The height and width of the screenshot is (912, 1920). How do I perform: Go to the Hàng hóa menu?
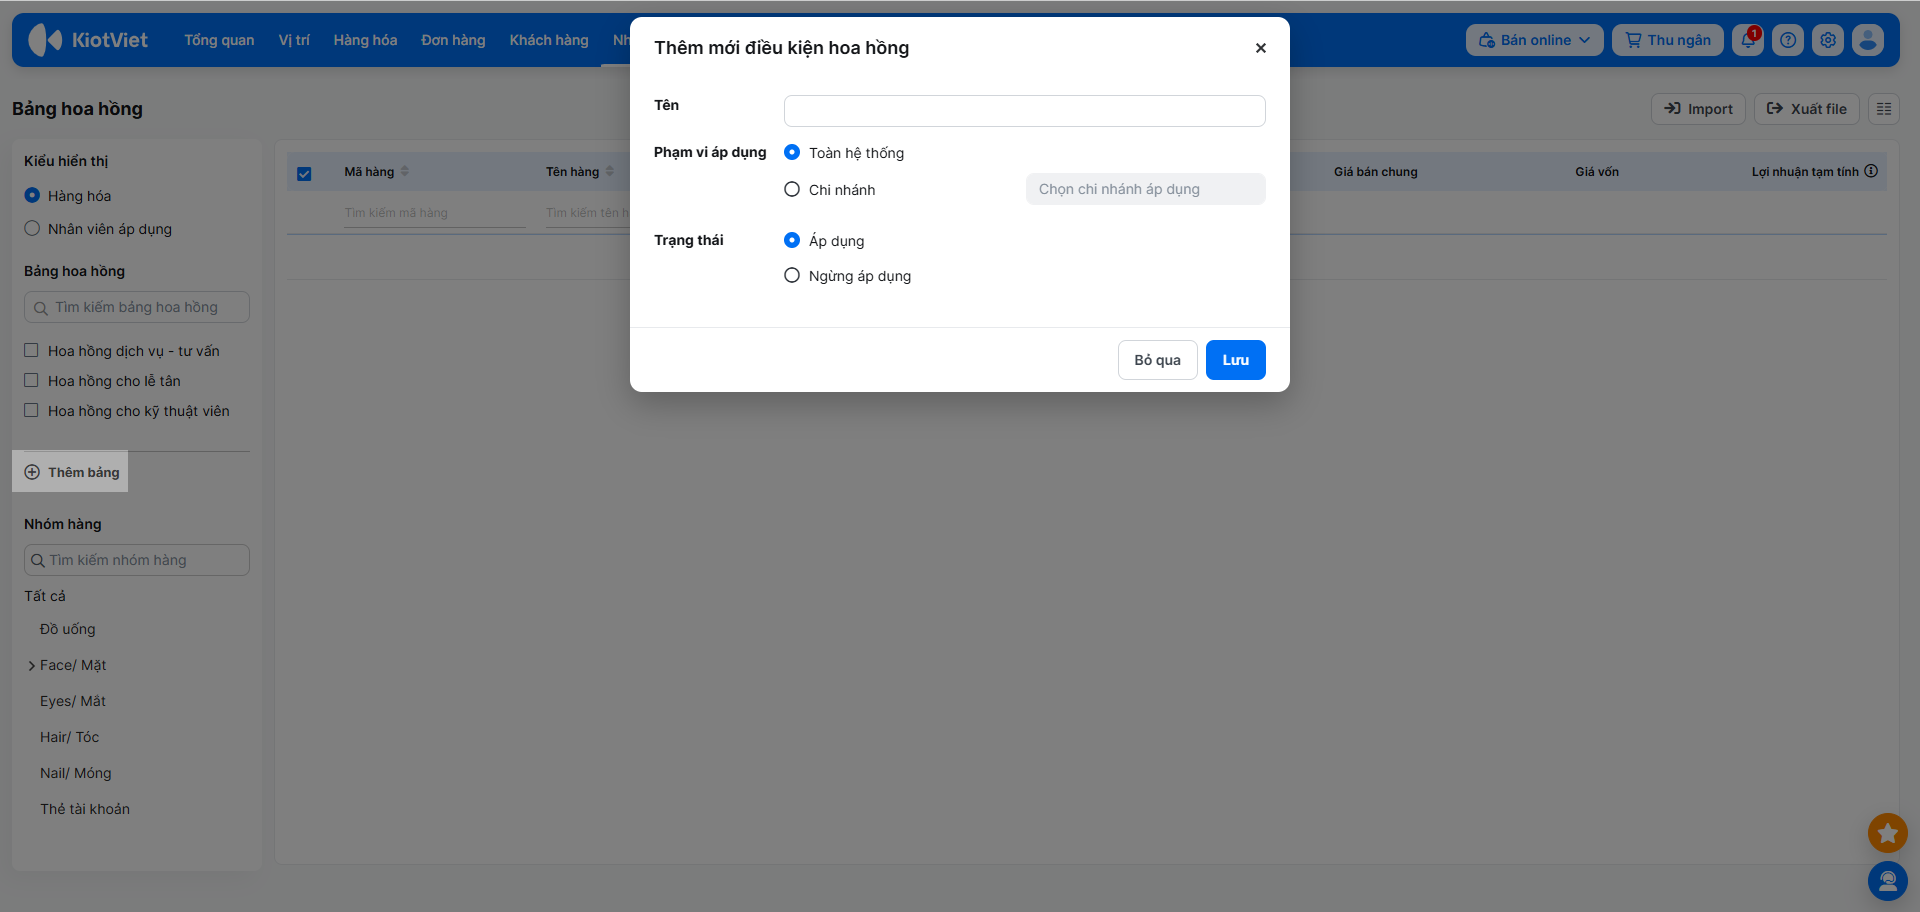[x=365, y=40]
